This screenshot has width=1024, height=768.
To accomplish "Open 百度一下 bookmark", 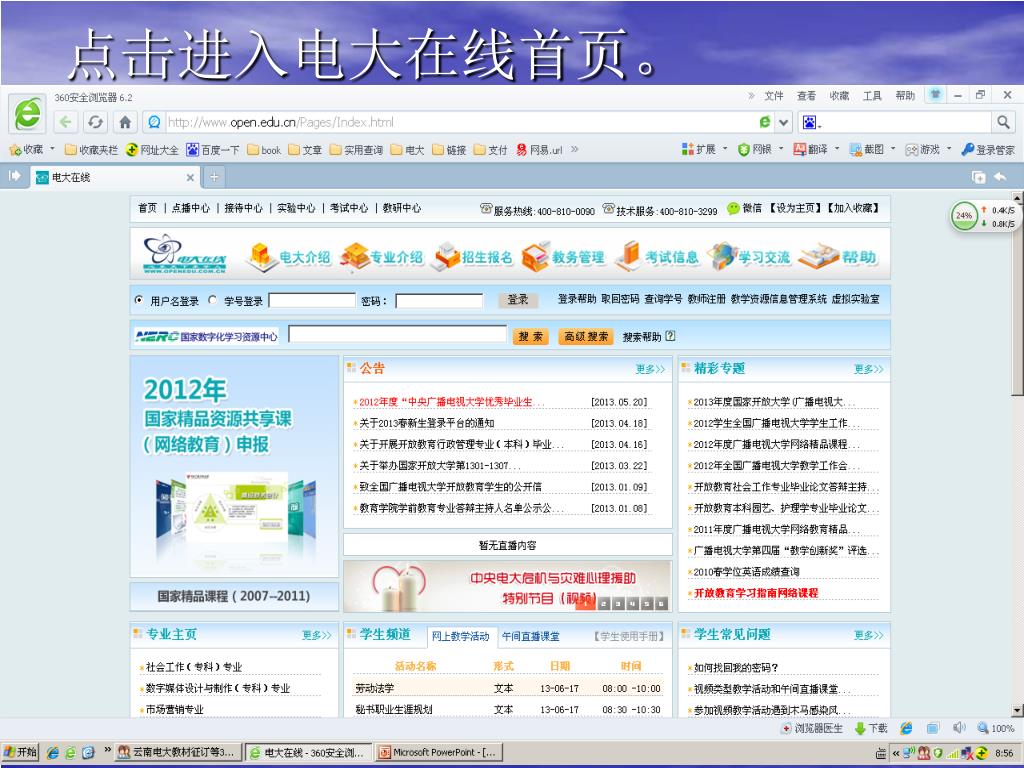I will (x=213, y=150).
